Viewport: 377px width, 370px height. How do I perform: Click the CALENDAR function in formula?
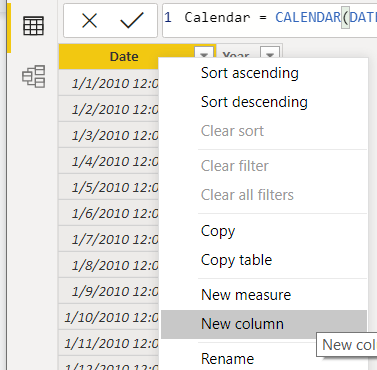pos(308,17)
